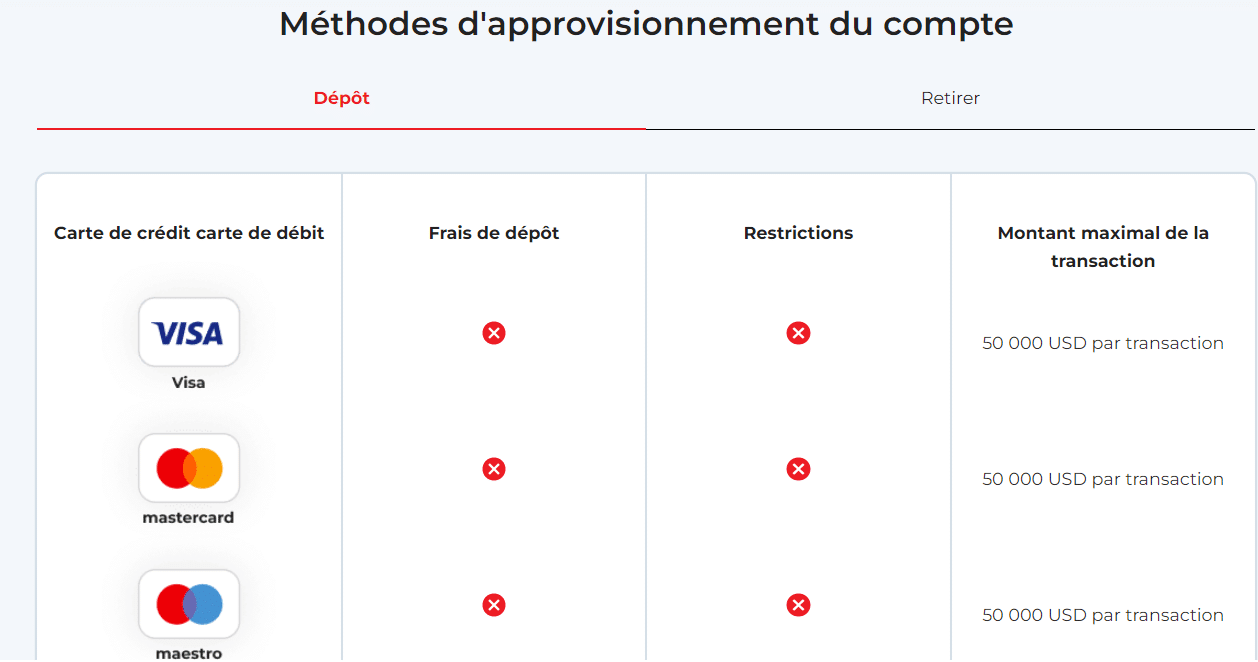The height and width of the screenshot is (662, 1258).
Task: Open the Retirer tab
Action: point(950,98)
